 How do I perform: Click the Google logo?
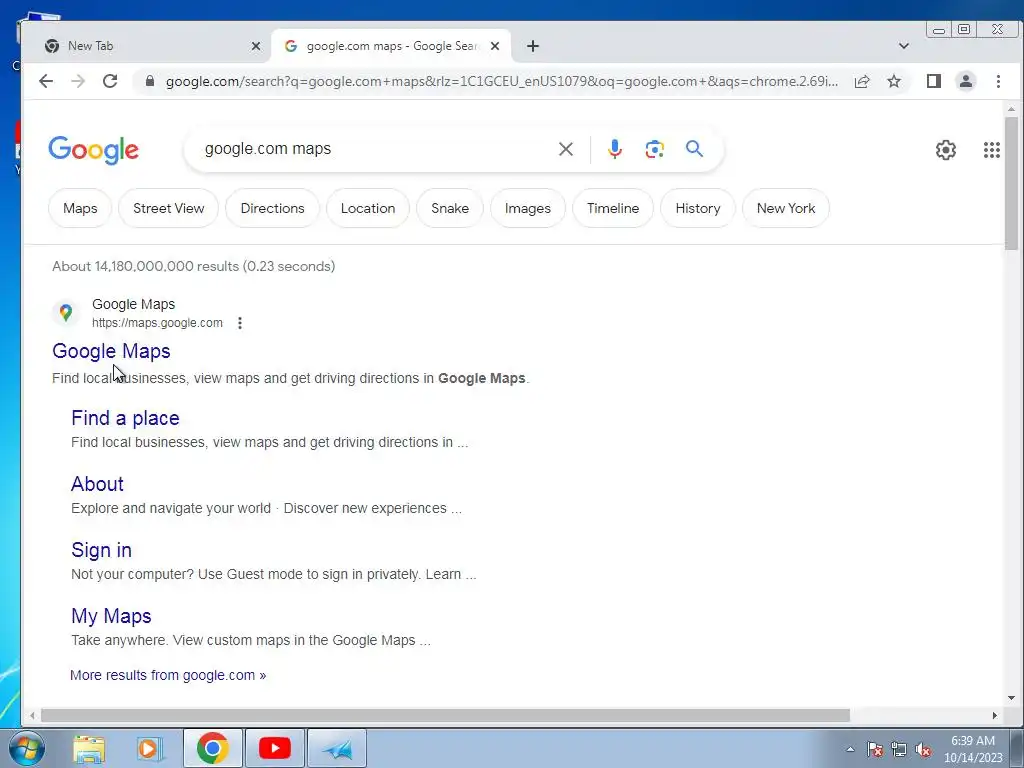pos(93,150)
